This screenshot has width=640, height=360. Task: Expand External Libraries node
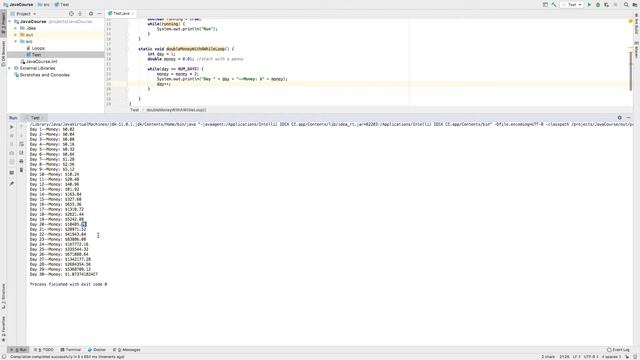click(10, 68)
